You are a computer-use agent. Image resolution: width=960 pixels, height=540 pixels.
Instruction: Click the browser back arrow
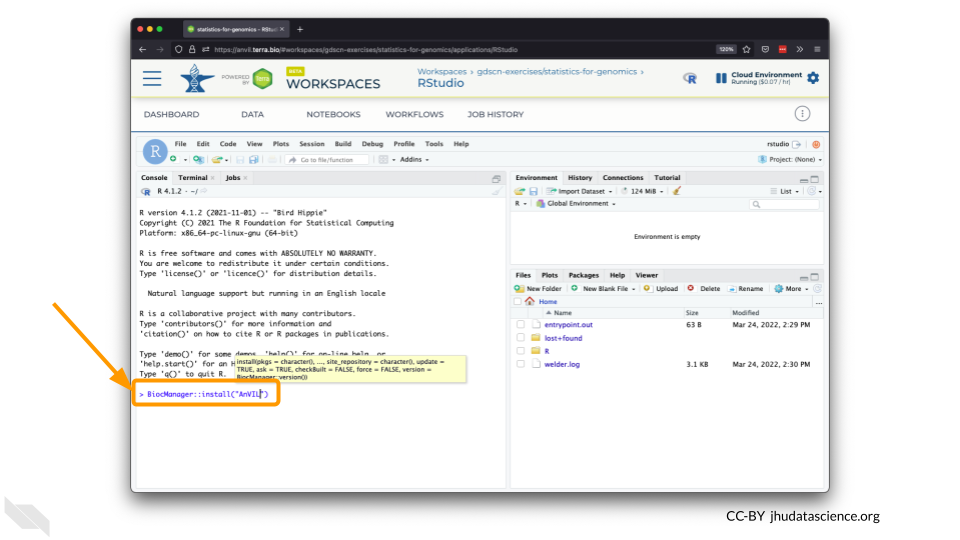[143, 50]
